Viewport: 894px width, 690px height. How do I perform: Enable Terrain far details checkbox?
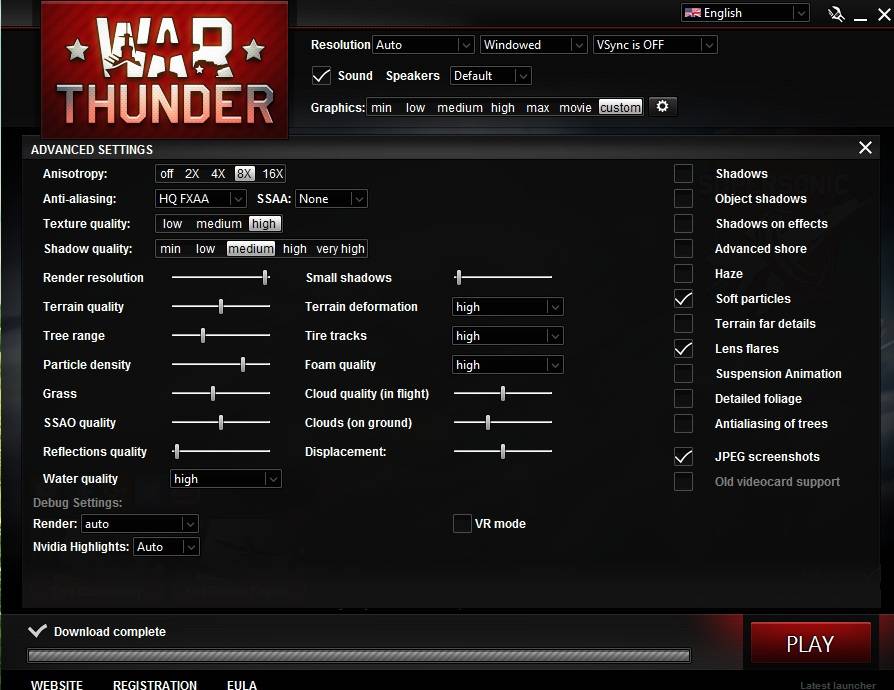683,324
